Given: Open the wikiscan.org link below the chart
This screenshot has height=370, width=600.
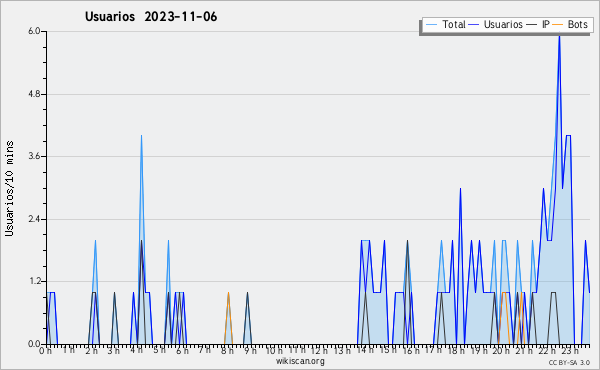Looking at the screenshot, I should [300, 361].
